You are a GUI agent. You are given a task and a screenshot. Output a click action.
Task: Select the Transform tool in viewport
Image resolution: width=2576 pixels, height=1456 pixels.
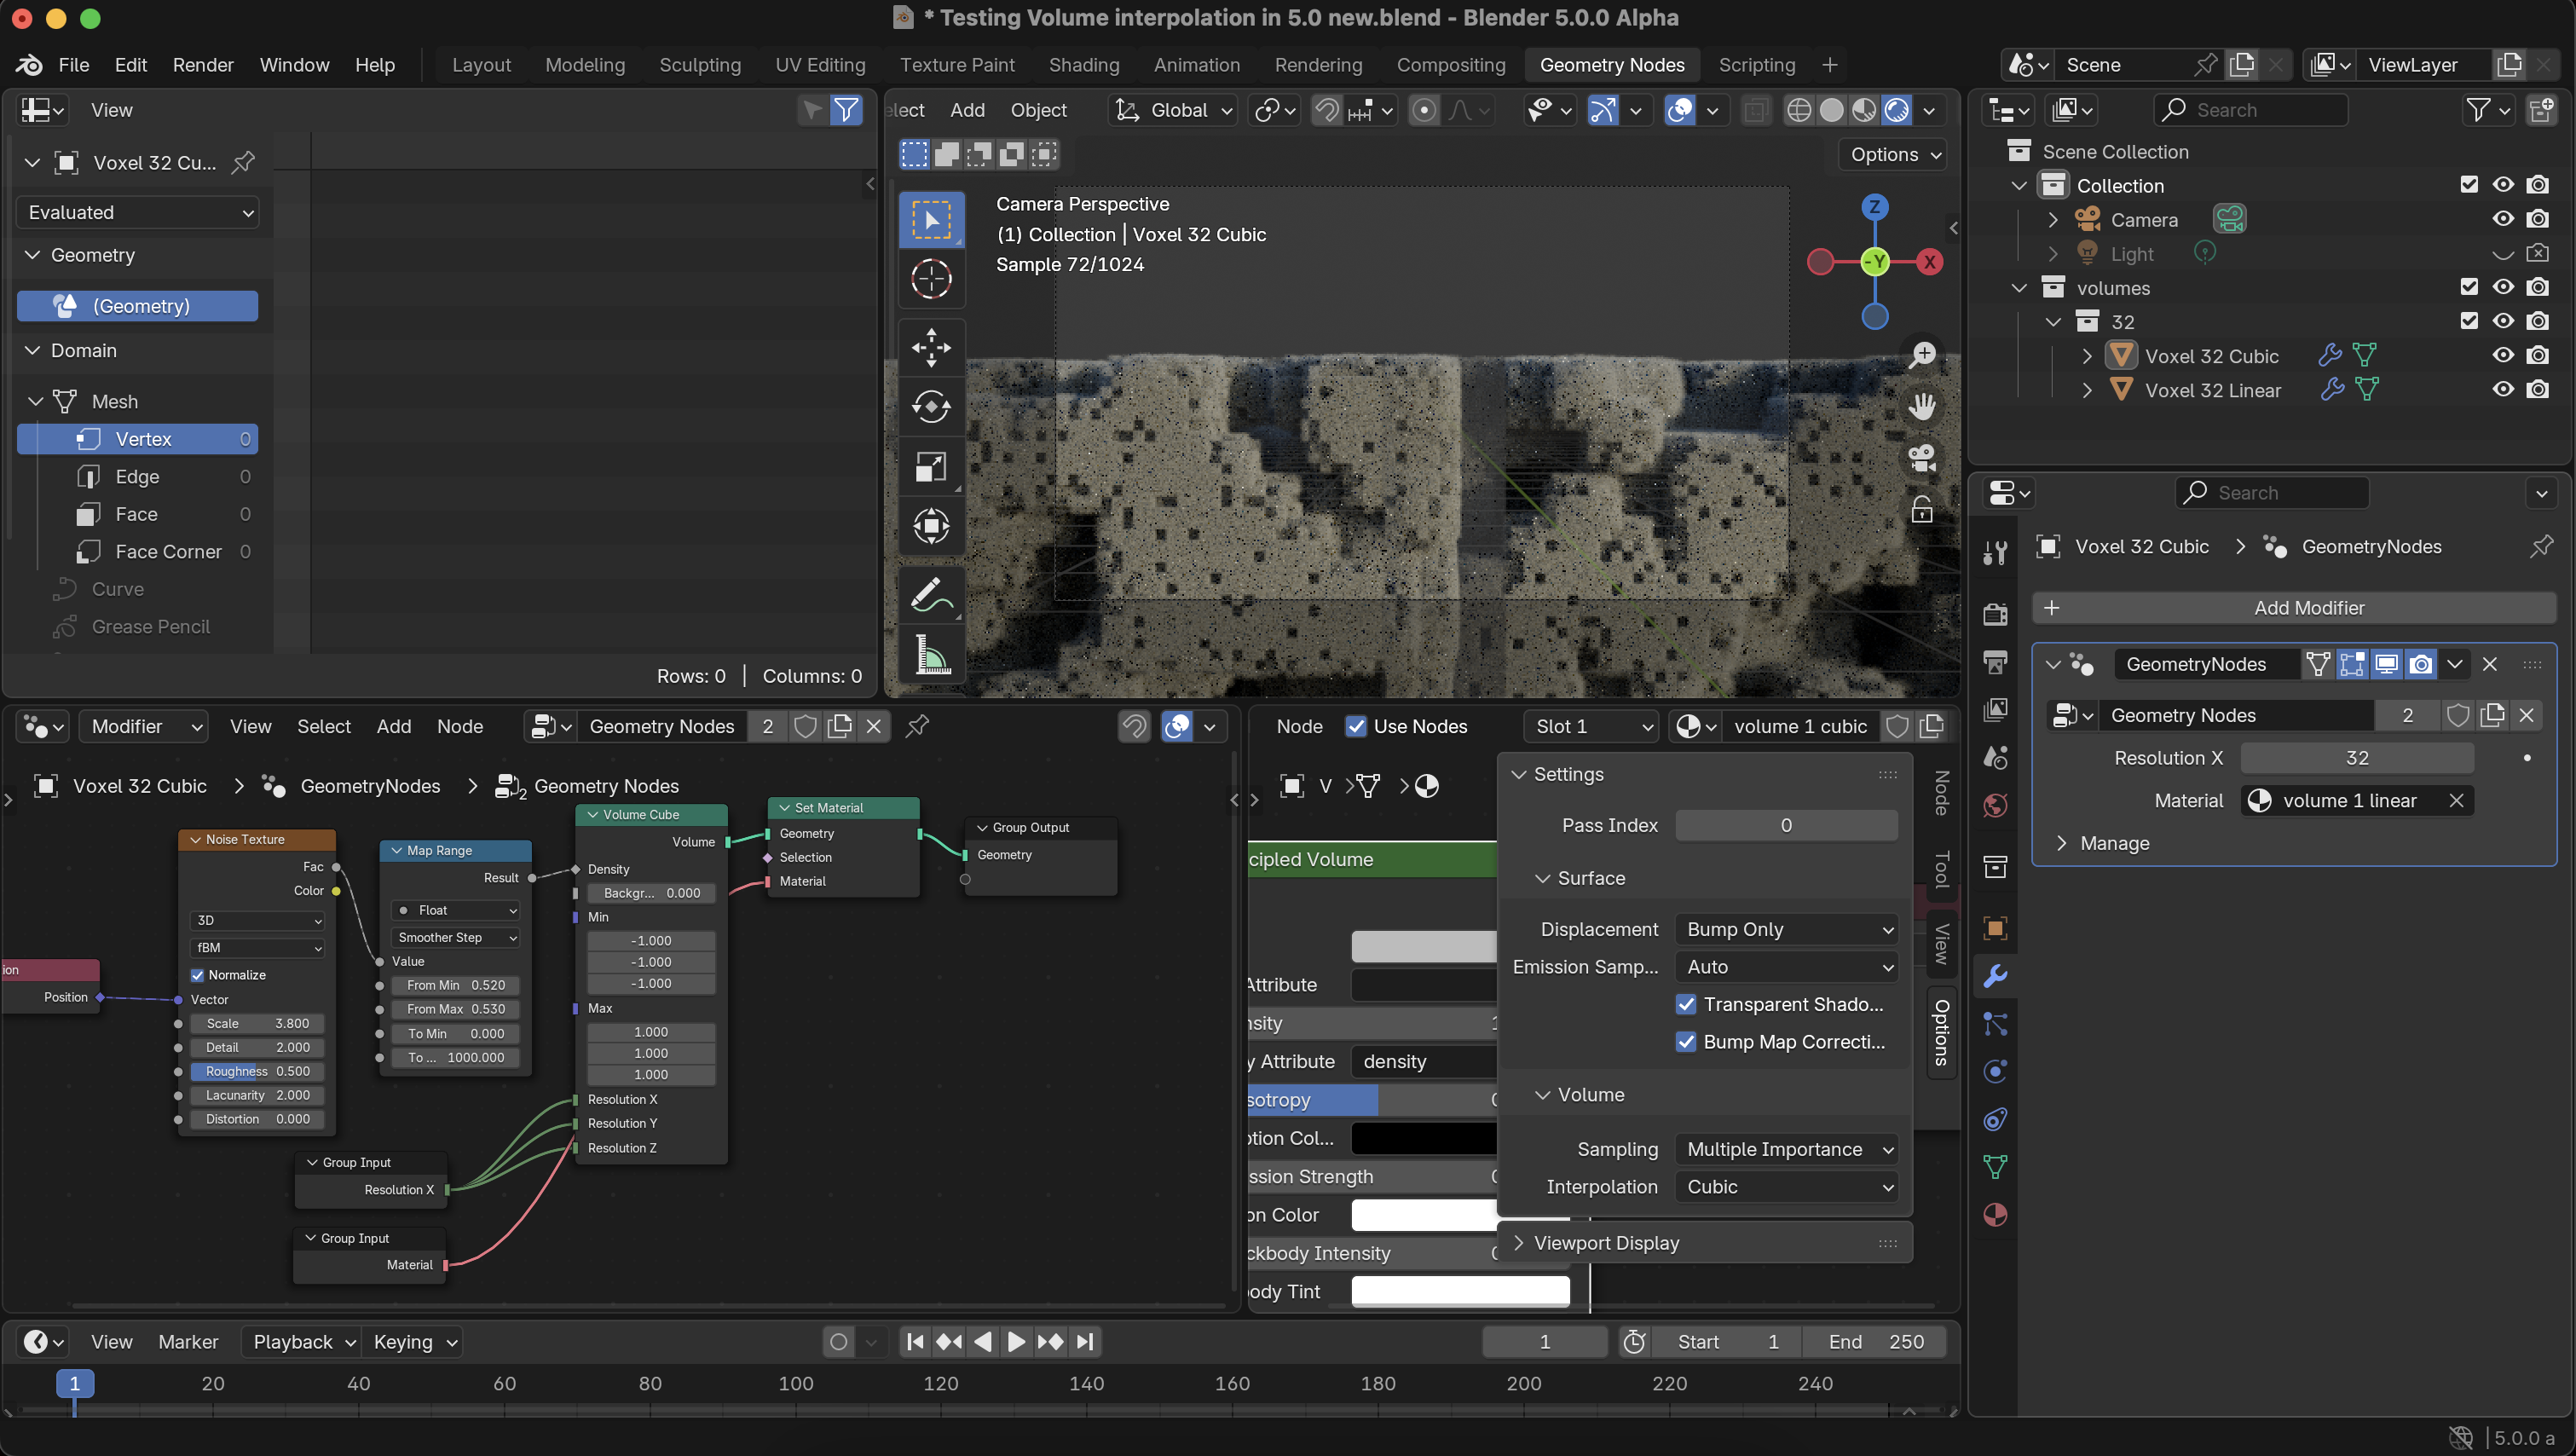click(931, 525)
